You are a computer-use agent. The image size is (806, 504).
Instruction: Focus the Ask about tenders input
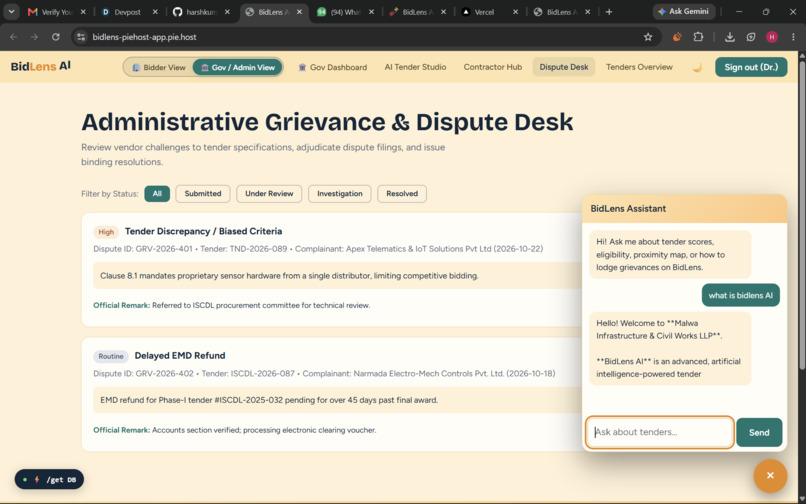[x=660, y=433]
